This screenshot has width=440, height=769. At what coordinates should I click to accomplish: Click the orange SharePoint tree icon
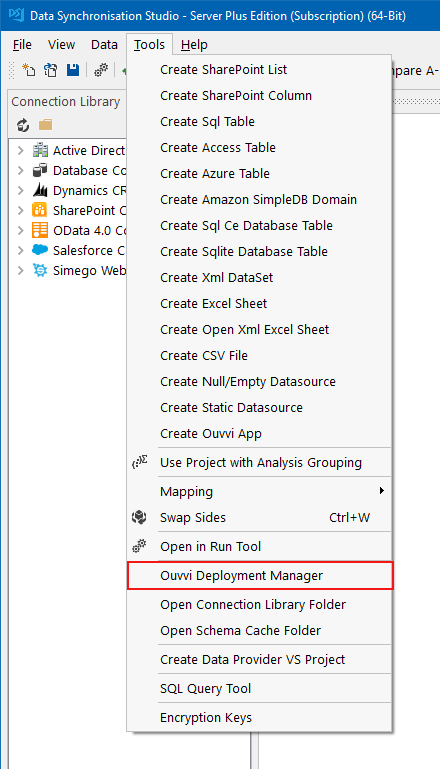tap(40, 210)
